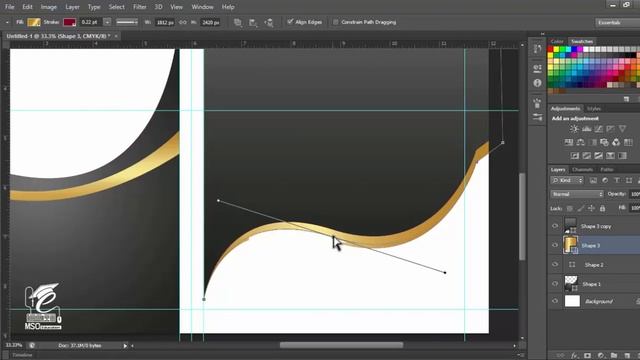Viewport: 640px width, 360px height.
Task: Add a Channel Mixer adjustment
Action: [616, 142]
